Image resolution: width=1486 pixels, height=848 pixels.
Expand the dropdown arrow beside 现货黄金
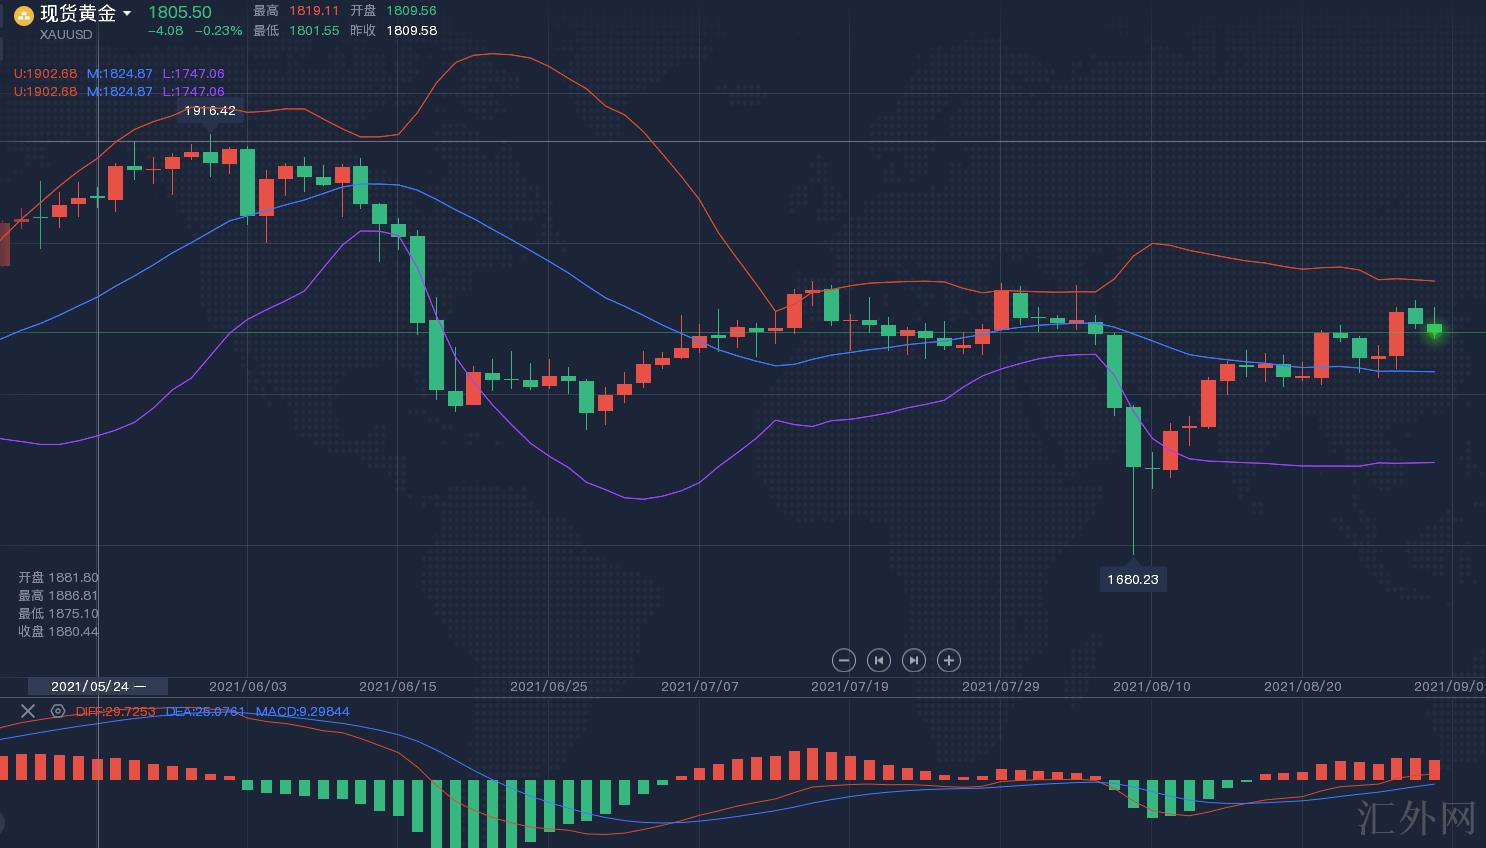pos(127,14)
